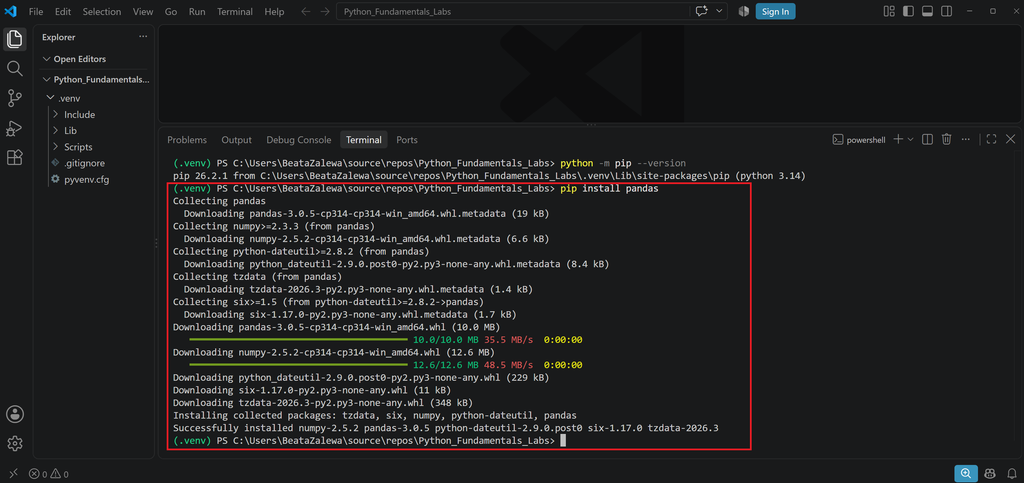
Task: Open Explorer more actions ellipsis
Action: [143, 37]
